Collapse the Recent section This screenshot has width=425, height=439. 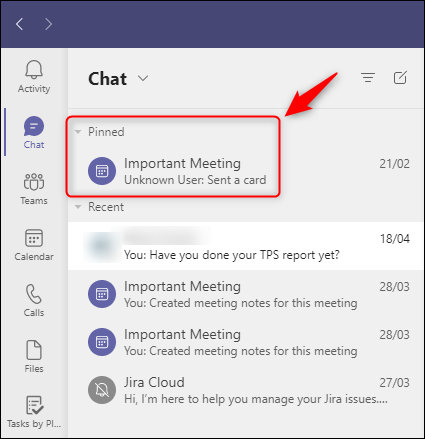pos(78,207)
